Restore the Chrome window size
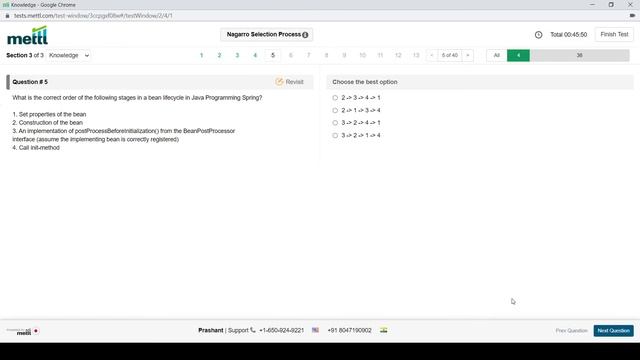Viewport: 640px width, 360px height. coord(611,4)
